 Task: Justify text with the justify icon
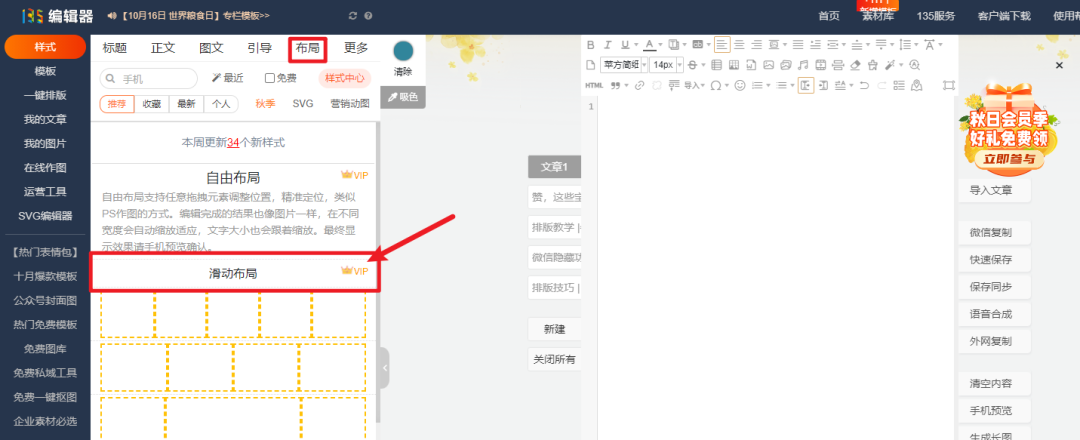[798, 45]
